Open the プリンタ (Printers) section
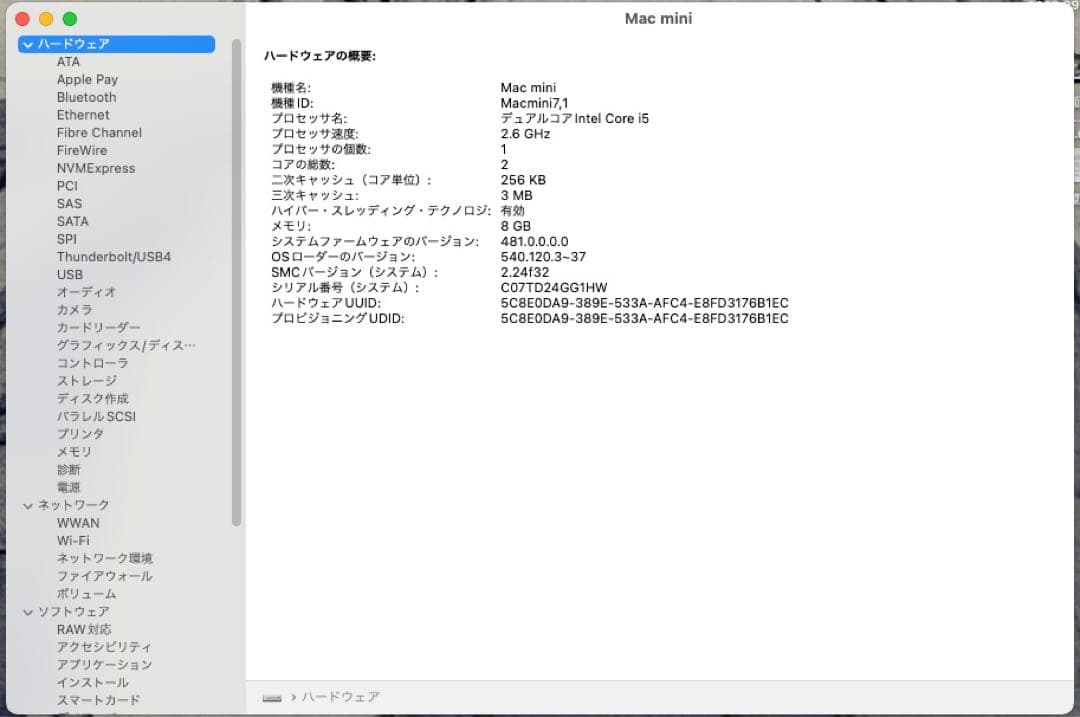 coord(78,433)
